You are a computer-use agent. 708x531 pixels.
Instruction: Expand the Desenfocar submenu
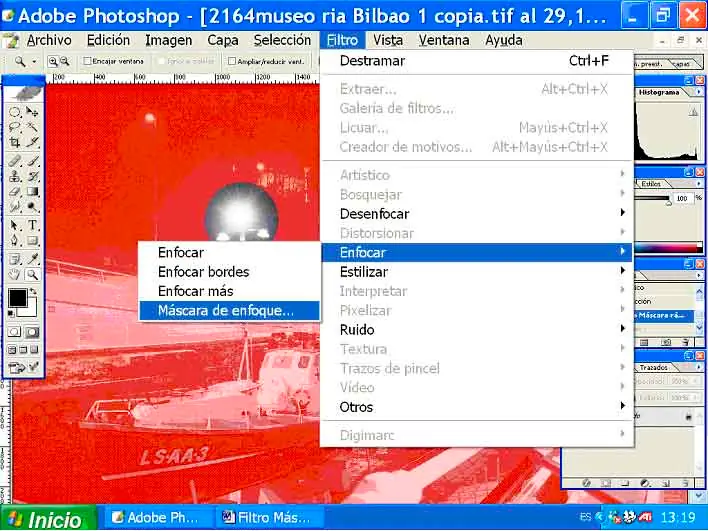tap(476, 214)
